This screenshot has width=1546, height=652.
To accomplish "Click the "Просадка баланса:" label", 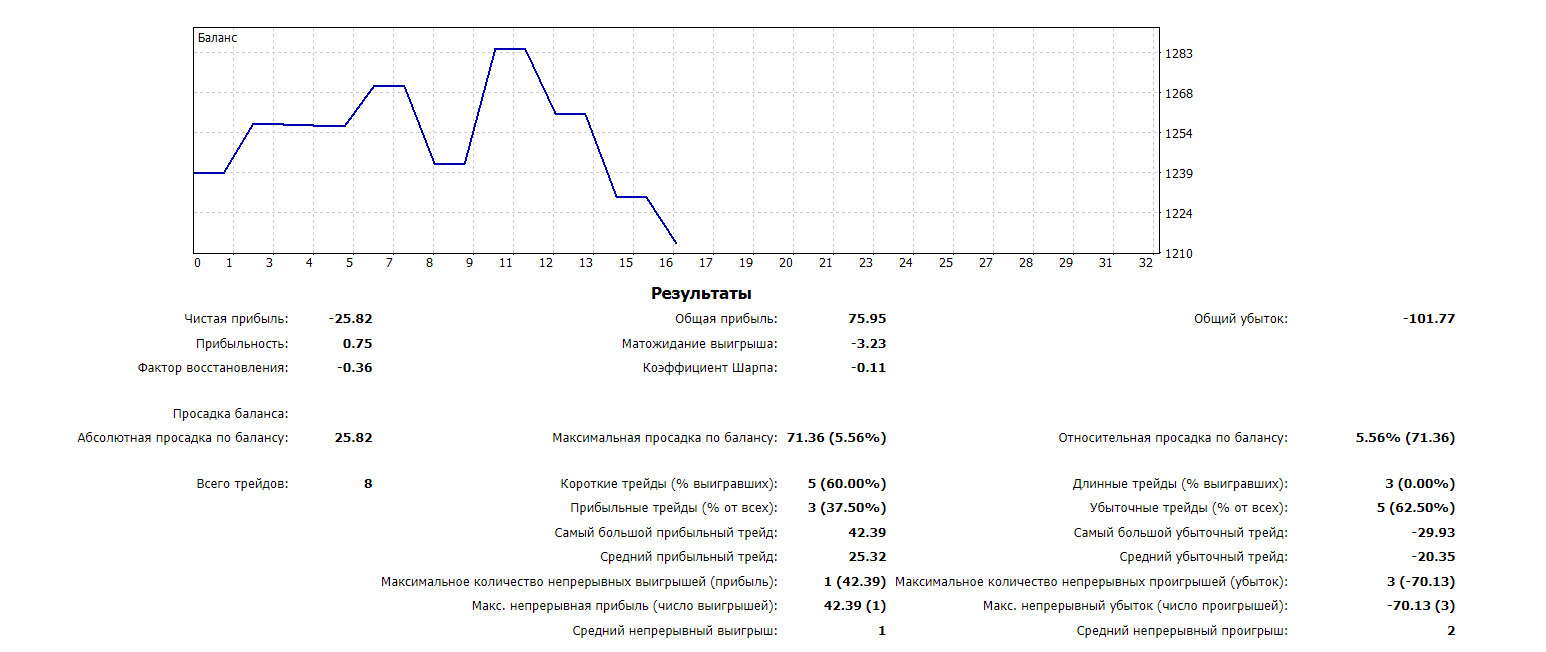I will 230,413.
